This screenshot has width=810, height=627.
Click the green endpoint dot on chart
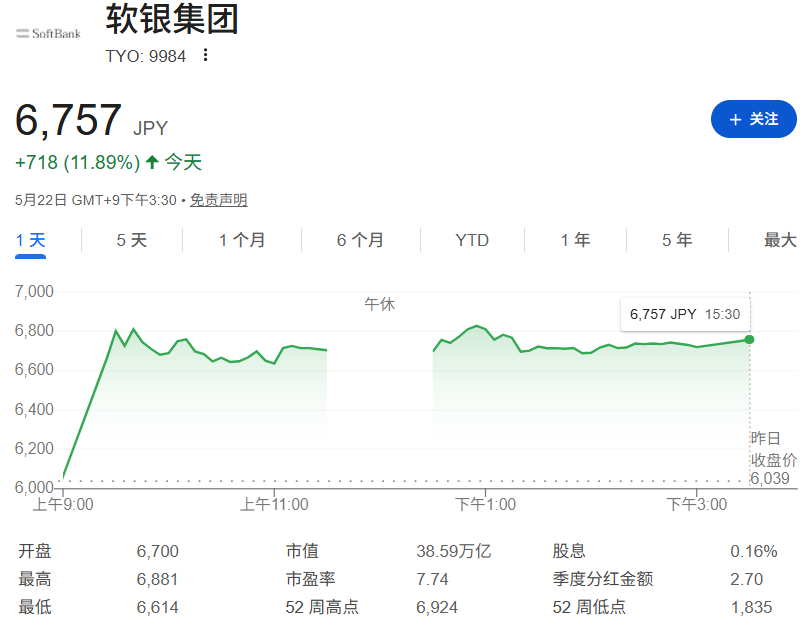point(749,339)
